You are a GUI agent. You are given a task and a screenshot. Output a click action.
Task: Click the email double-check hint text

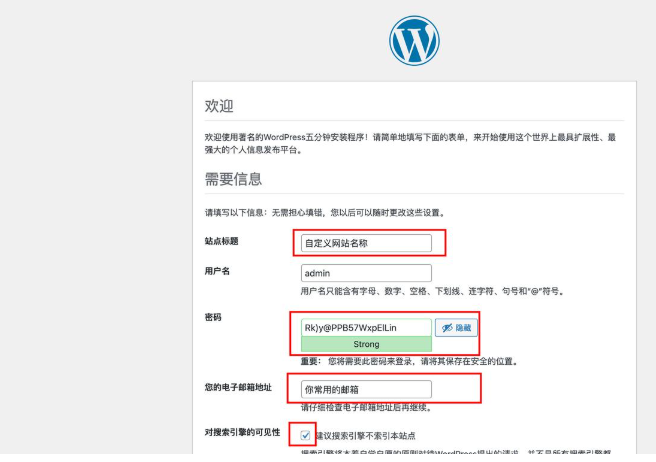[366, 407]
